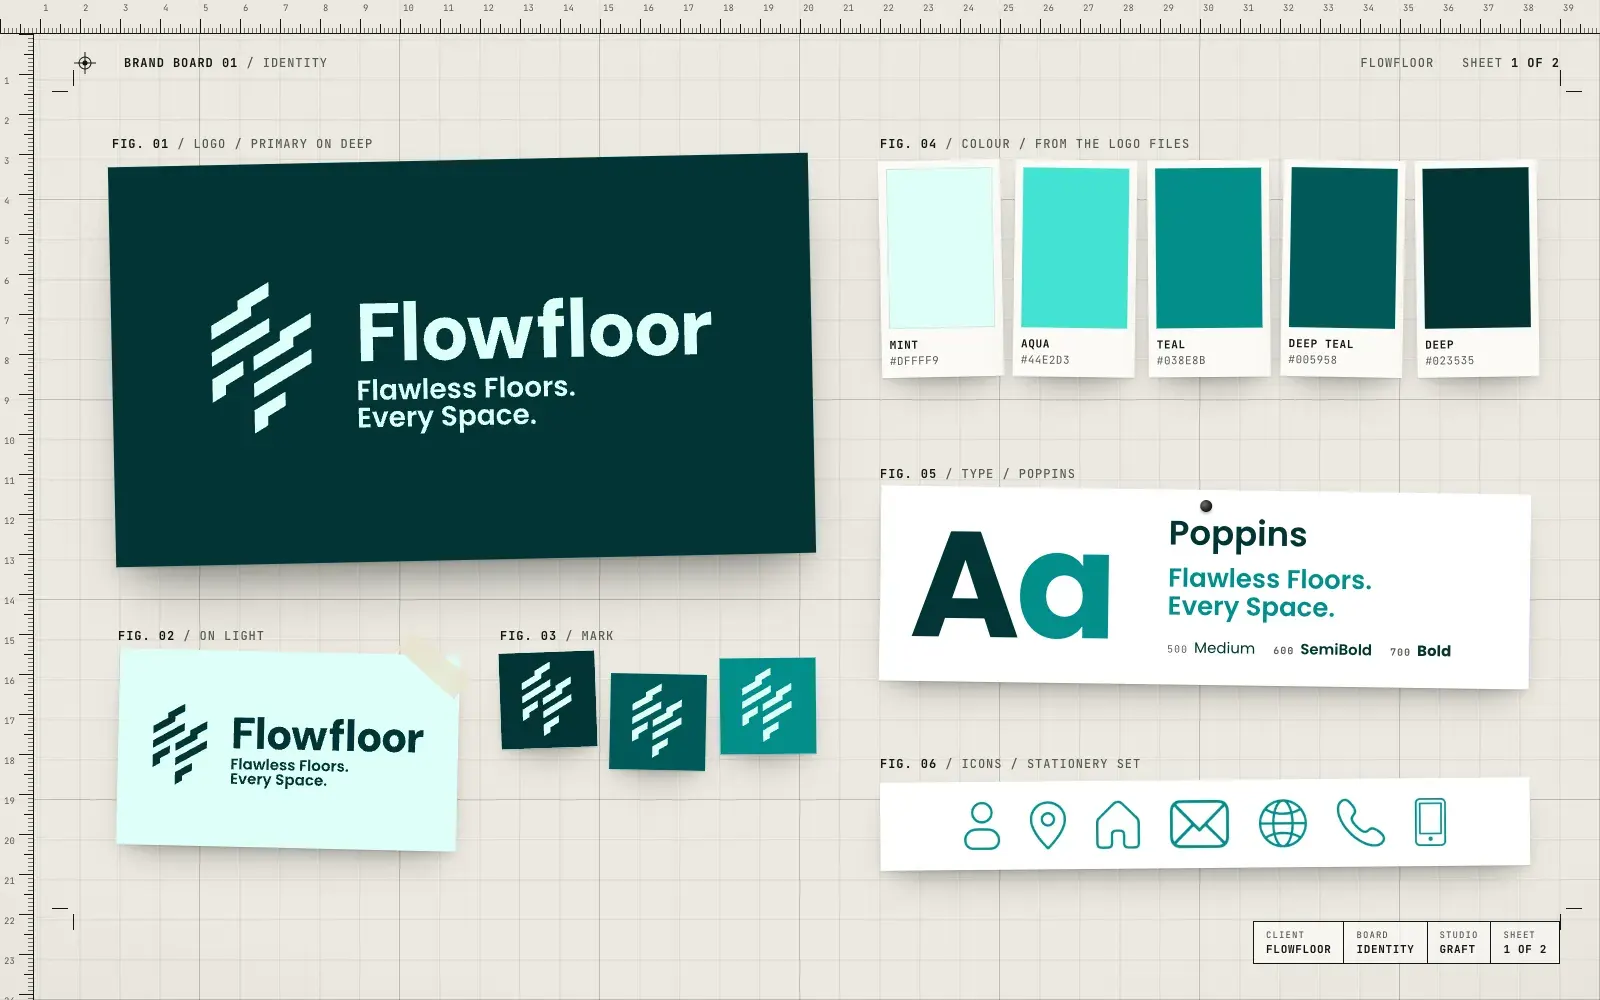1600x1000 pixels.
Task: Click the phone handset icon
Action: coord(1360,823)
